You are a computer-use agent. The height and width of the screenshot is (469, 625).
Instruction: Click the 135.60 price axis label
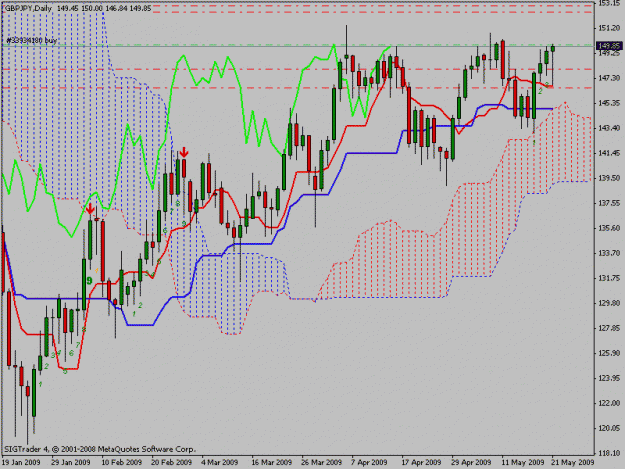click(x=609, y=228)
